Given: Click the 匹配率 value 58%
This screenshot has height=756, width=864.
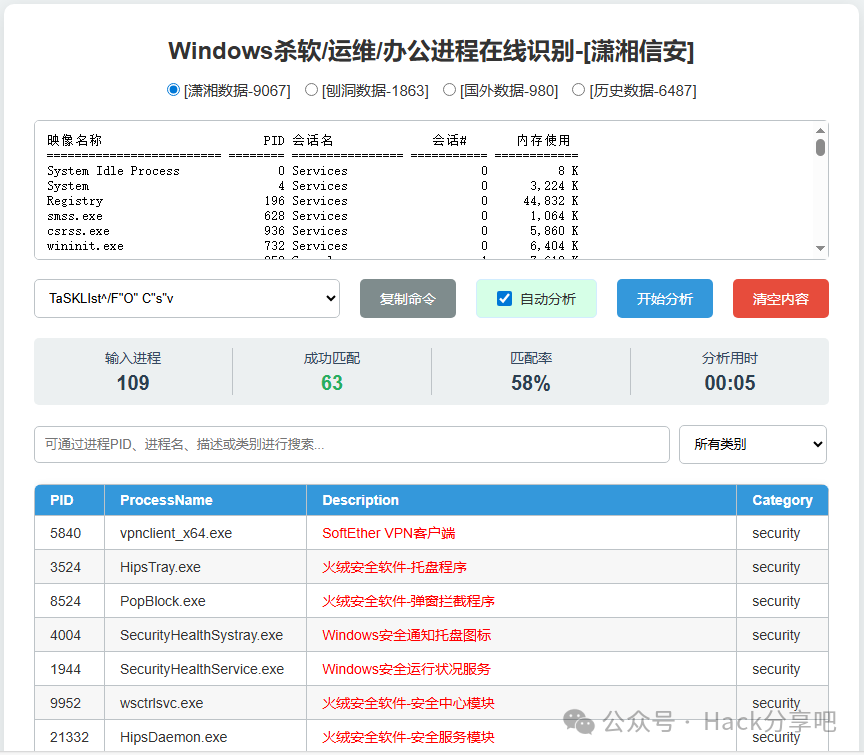Looking at the screenshot, I should coord(531,383).
